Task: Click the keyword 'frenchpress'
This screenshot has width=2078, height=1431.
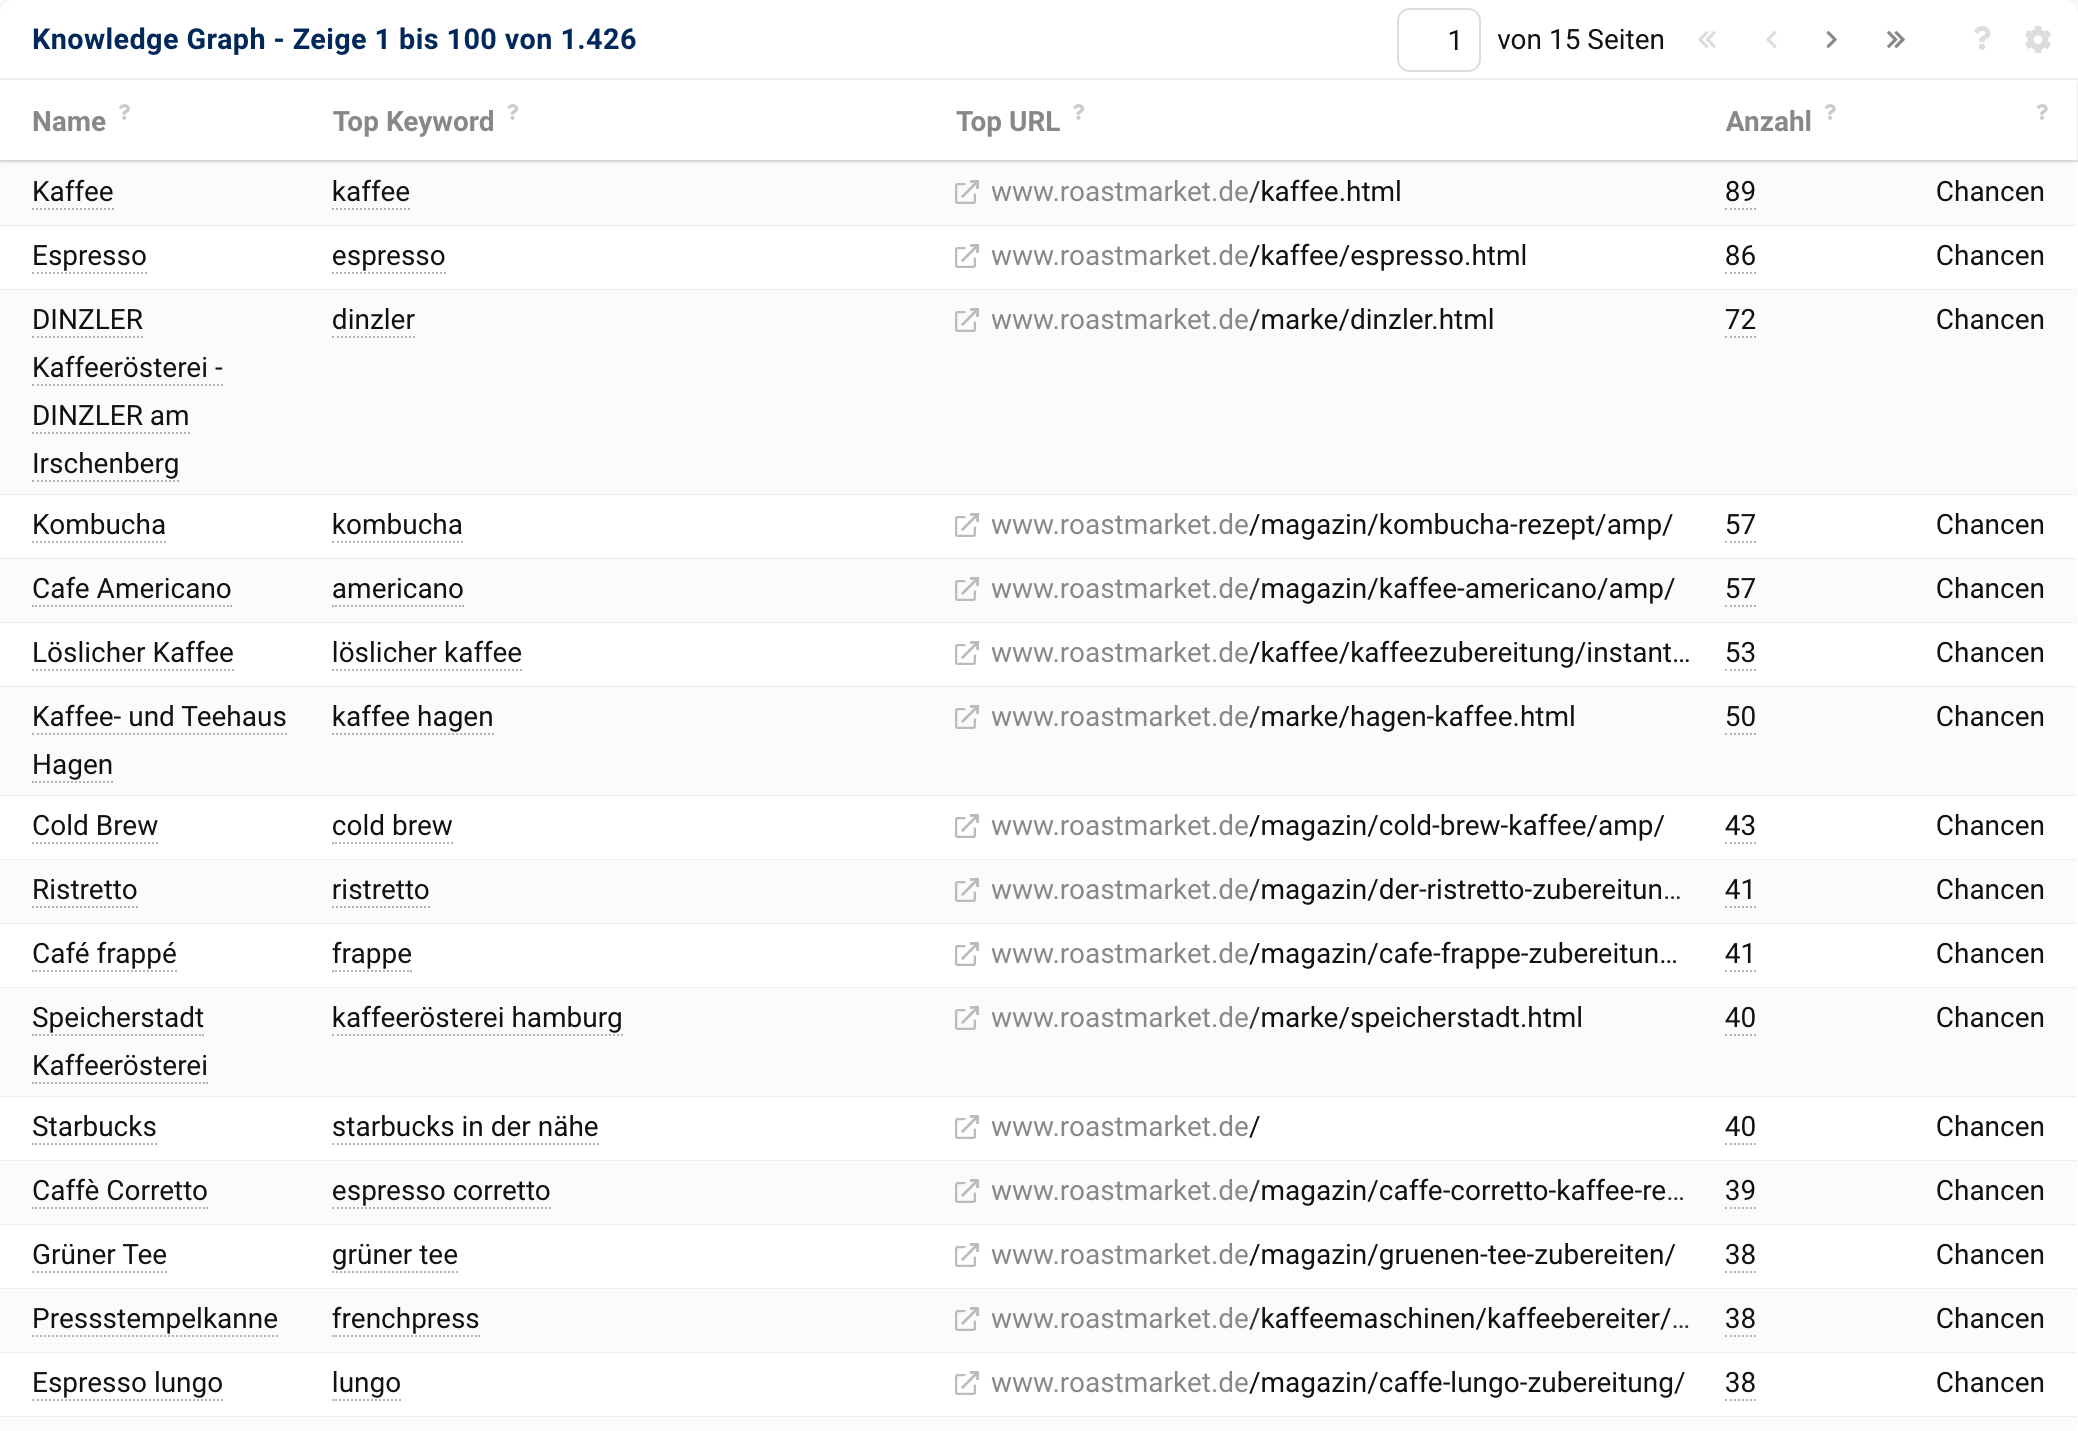Action: pyautogui.click(x=405, y=1319)
